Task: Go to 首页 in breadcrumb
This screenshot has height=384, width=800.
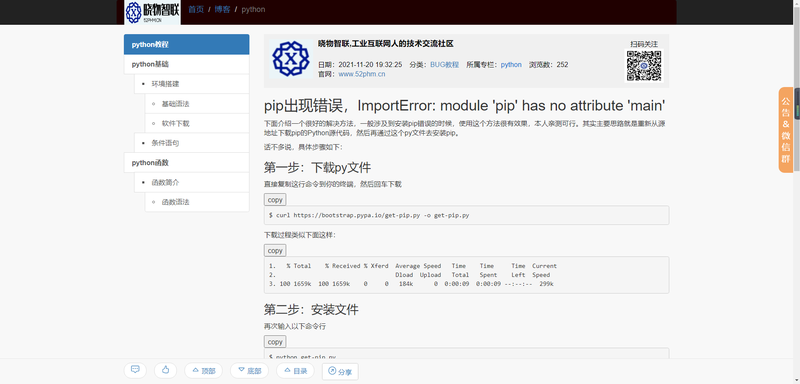Action: click(x=196, y=9)
